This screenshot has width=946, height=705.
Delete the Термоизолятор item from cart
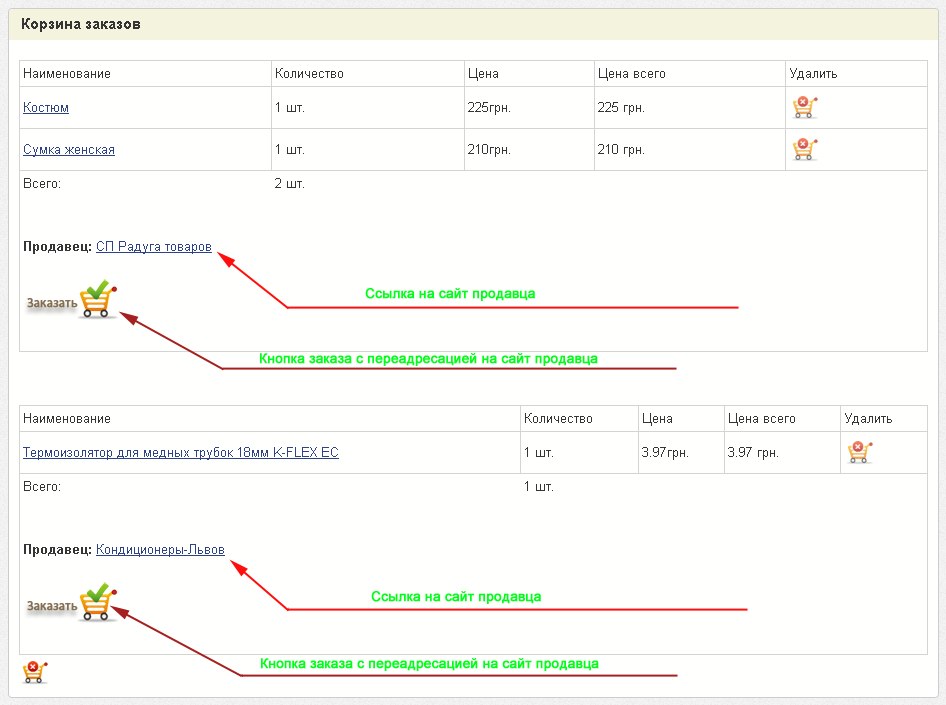point(859,452)
